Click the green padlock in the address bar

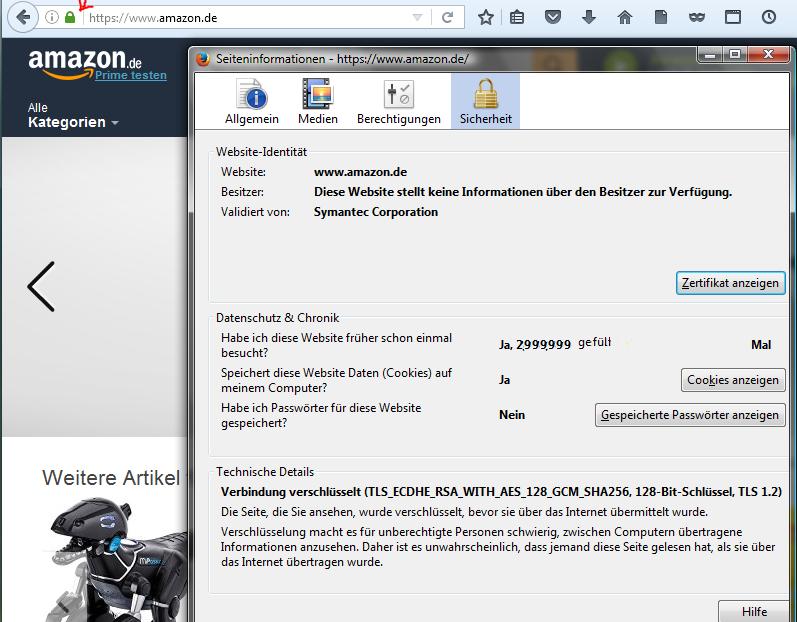[x=70, y=18]
